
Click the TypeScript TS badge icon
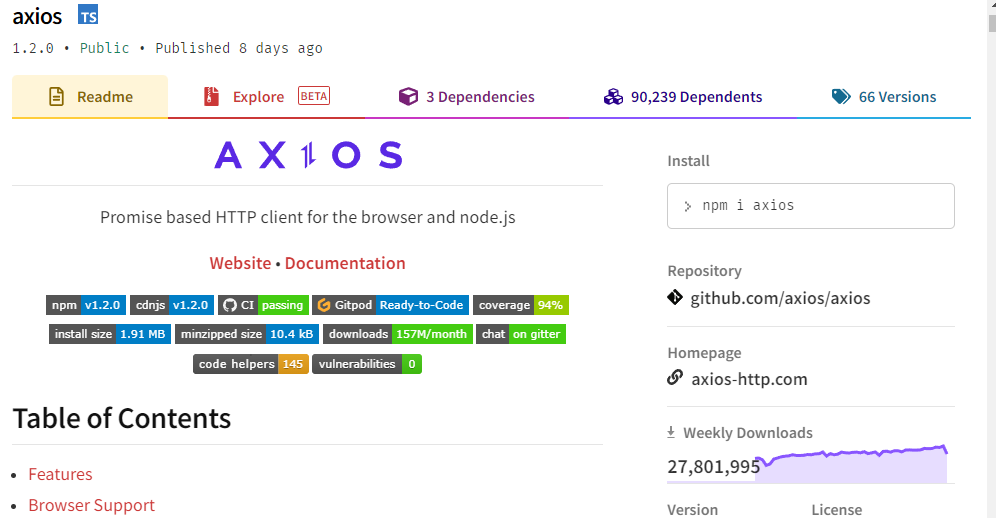[88, 14]
